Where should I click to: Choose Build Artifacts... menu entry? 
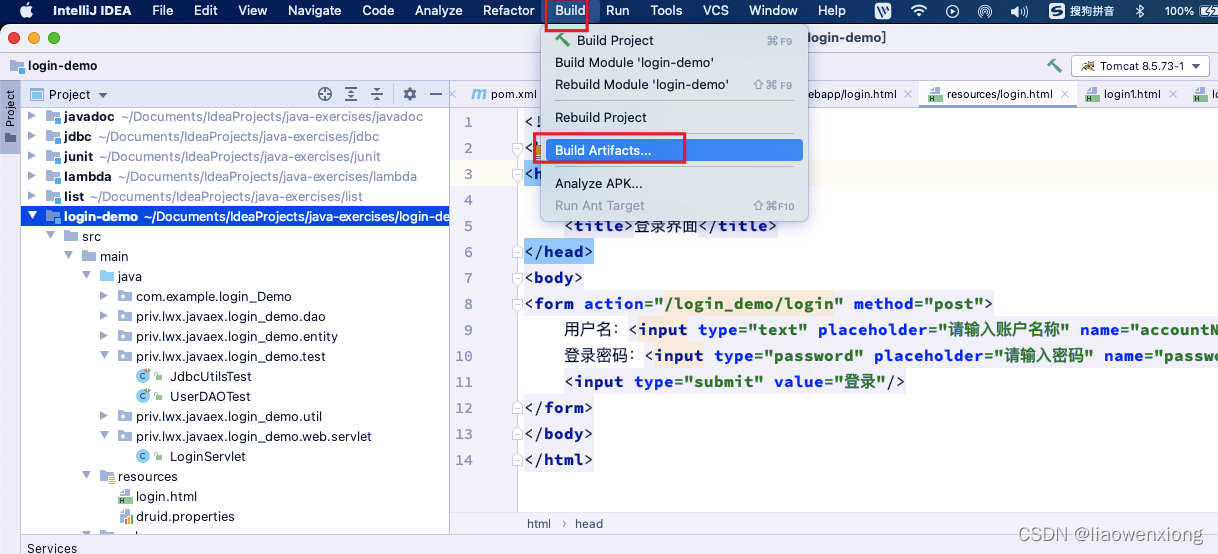674,150
